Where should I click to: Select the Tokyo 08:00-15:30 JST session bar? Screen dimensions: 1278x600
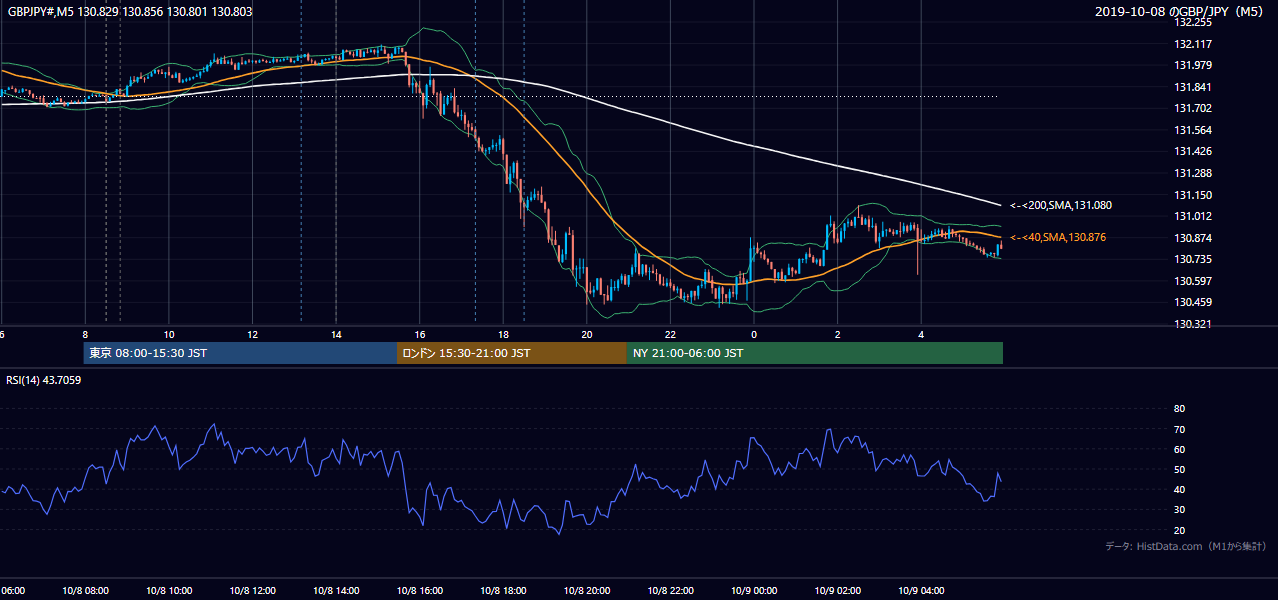pos(240,353)
